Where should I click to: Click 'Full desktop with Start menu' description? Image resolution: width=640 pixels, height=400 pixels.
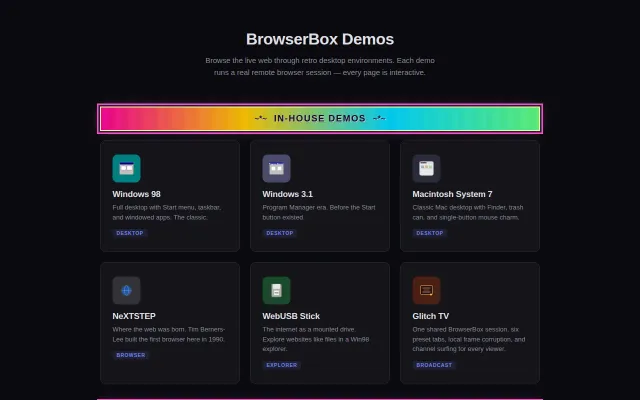pos(167,212)
